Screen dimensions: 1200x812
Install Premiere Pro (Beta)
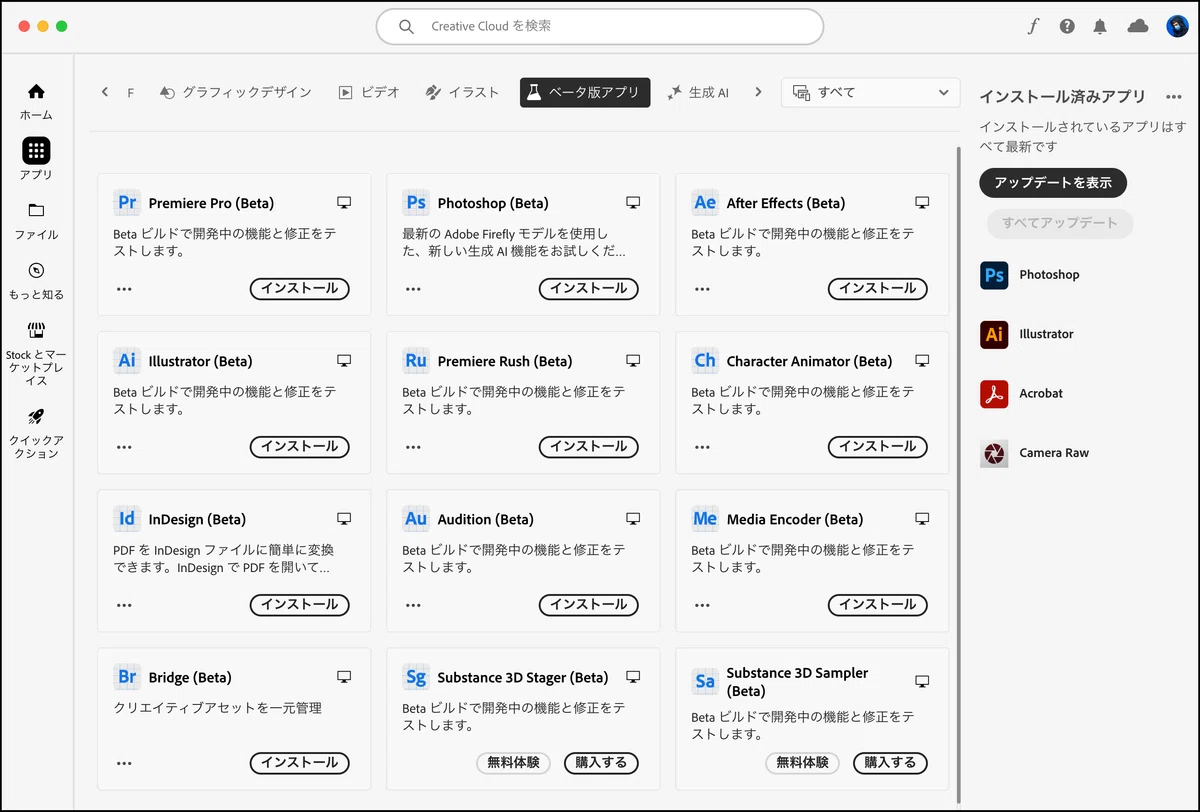tap(299, 288)
